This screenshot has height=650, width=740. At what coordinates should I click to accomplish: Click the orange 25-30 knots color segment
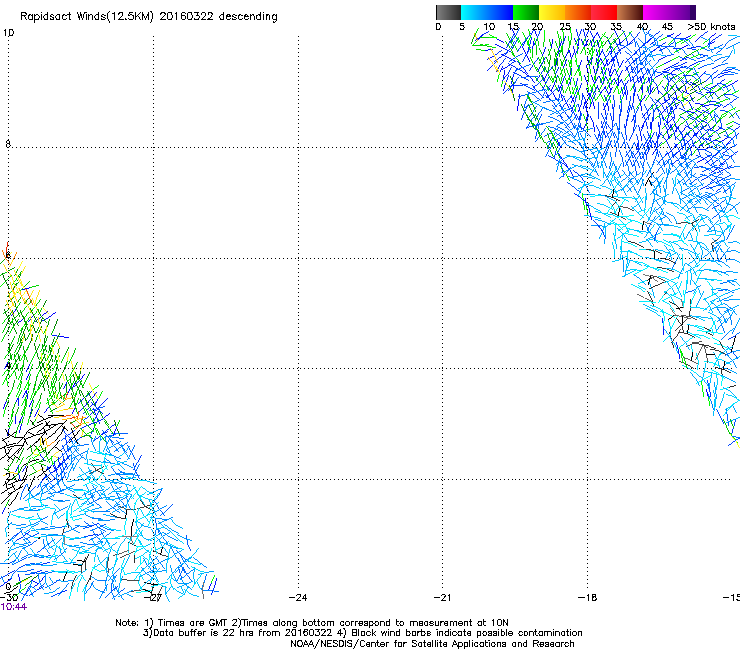coord(578,12)
